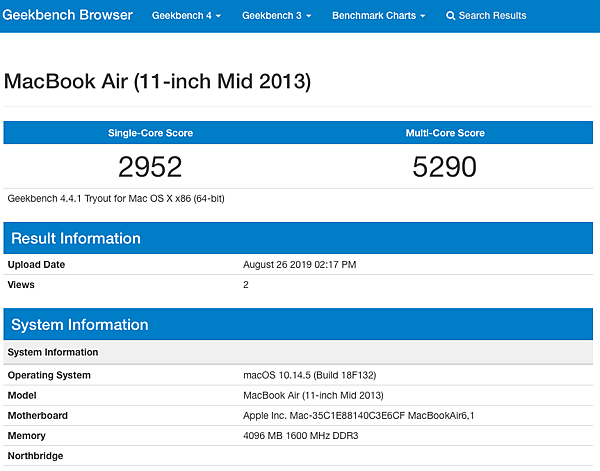The height and width of the screenshot is (471, 600).
Task: Click the search magnifier icon in navbar
Action: (451, 16)
